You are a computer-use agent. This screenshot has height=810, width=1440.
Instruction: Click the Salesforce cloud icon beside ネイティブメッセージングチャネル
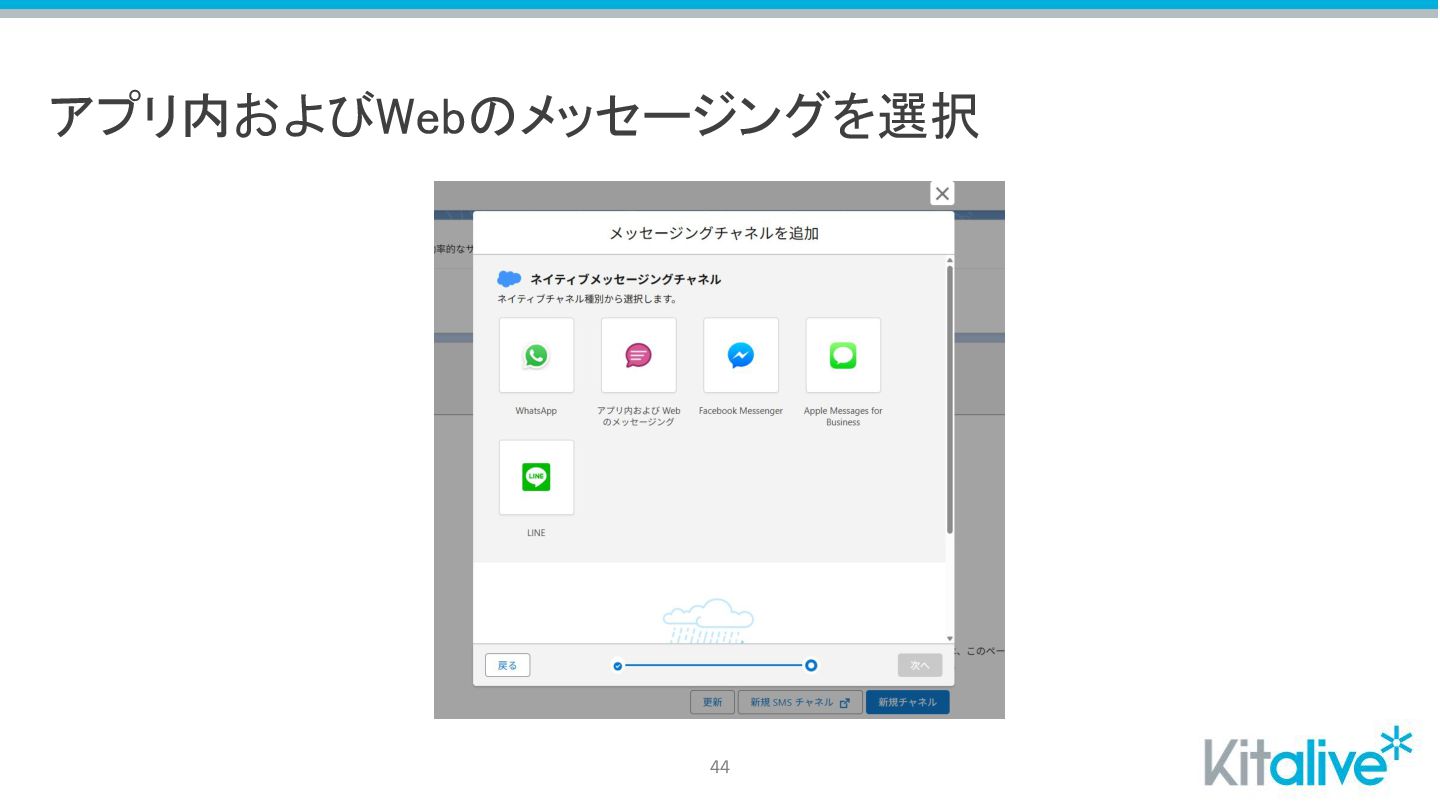(x=509, y=279)
